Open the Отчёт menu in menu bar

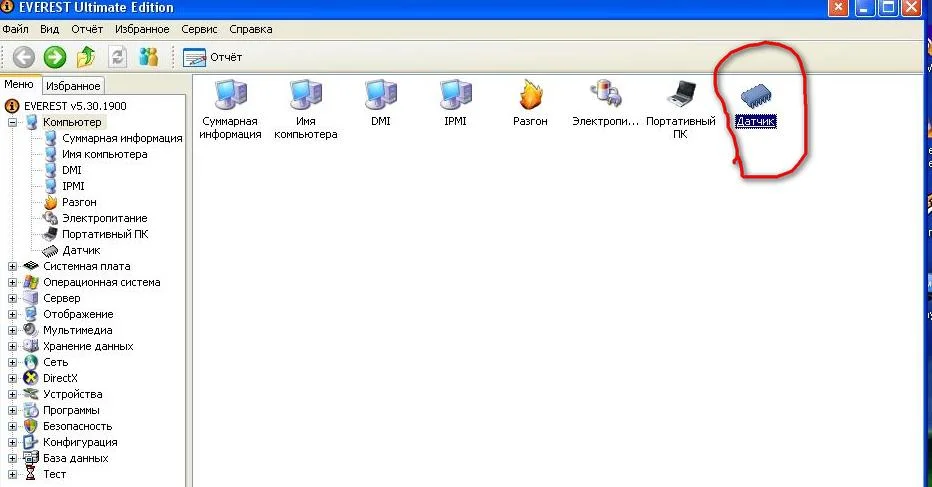87,29
